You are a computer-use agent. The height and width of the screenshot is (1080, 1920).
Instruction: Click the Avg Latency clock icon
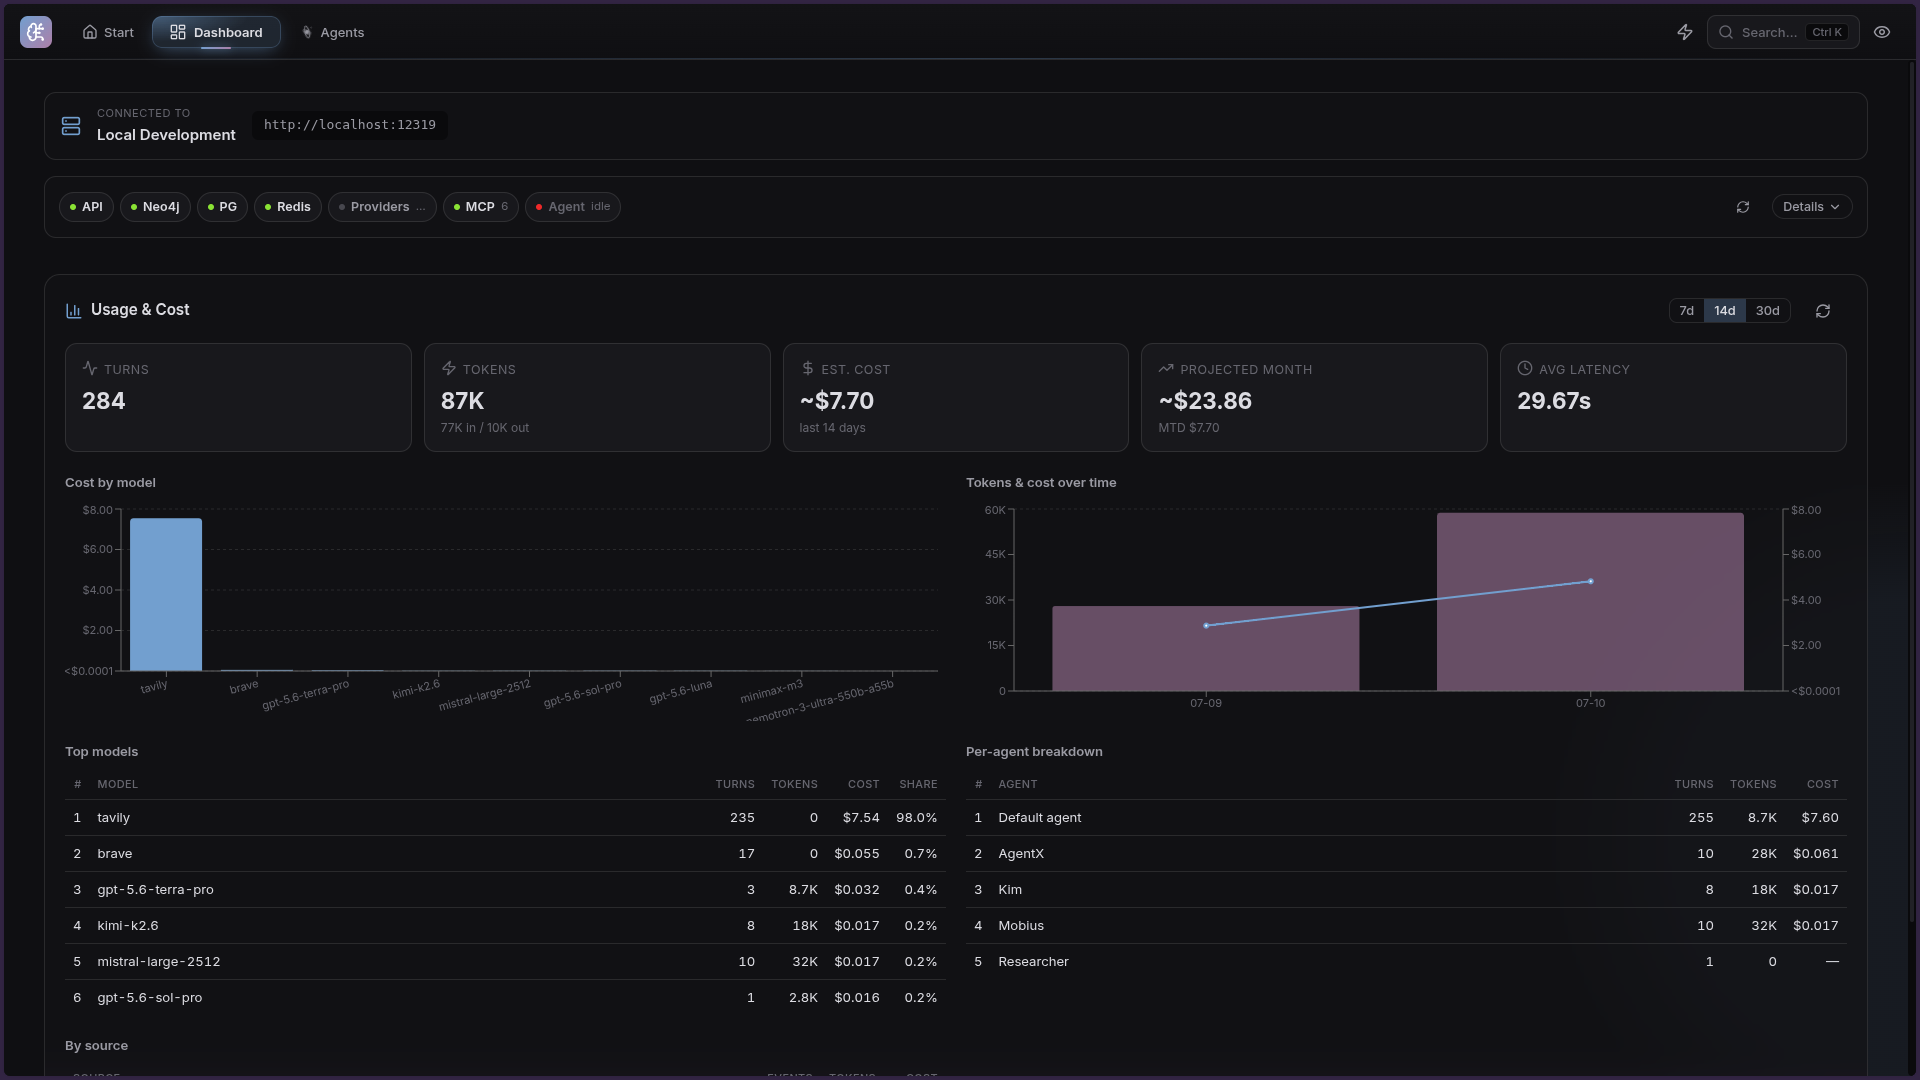point(1525,368)
